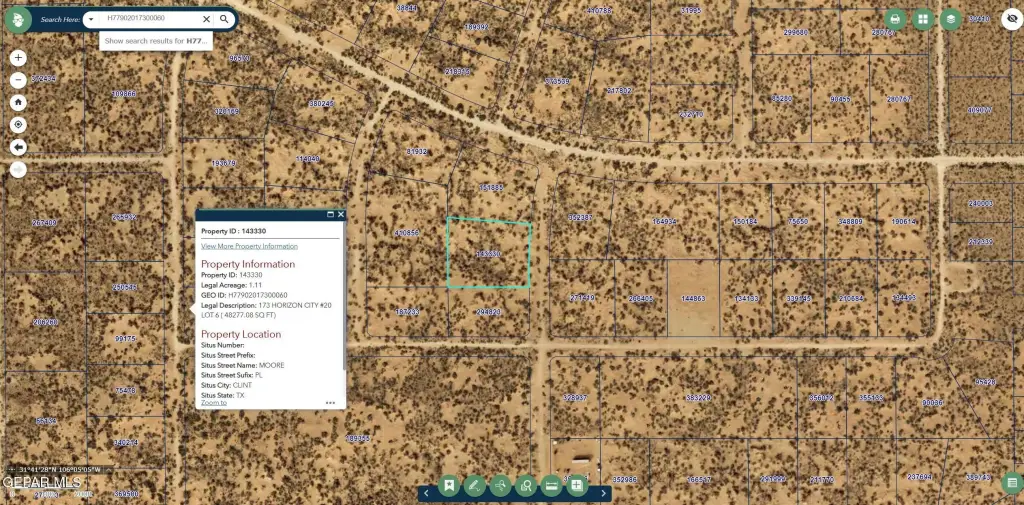Go back to previous map extent
Screen dimensions: 1024x505
point(18,147)
